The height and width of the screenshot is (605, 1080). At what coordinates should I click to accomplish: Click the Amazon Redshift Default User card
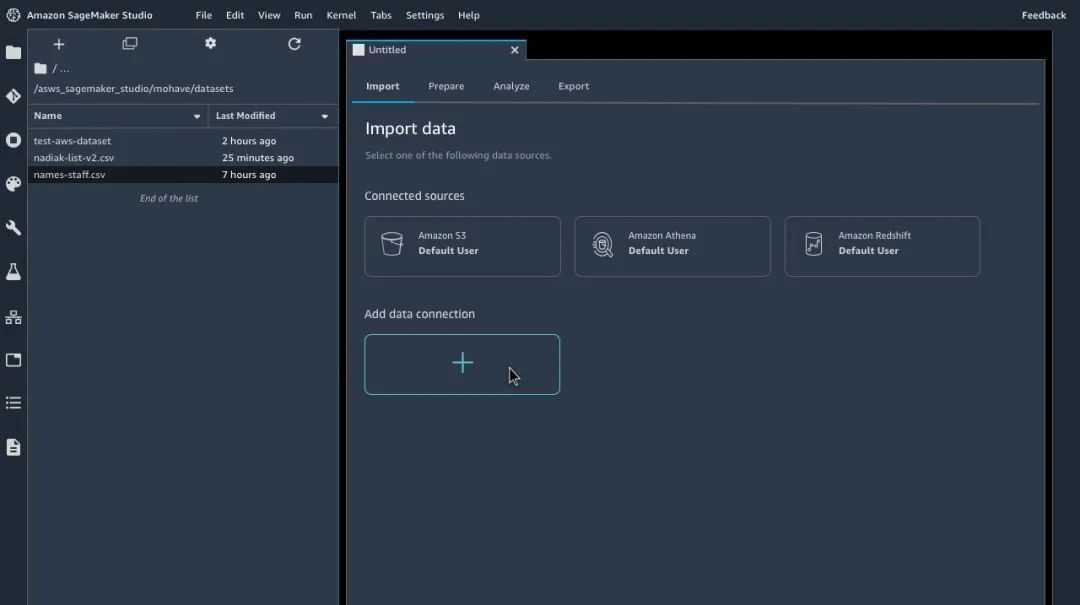882,246
